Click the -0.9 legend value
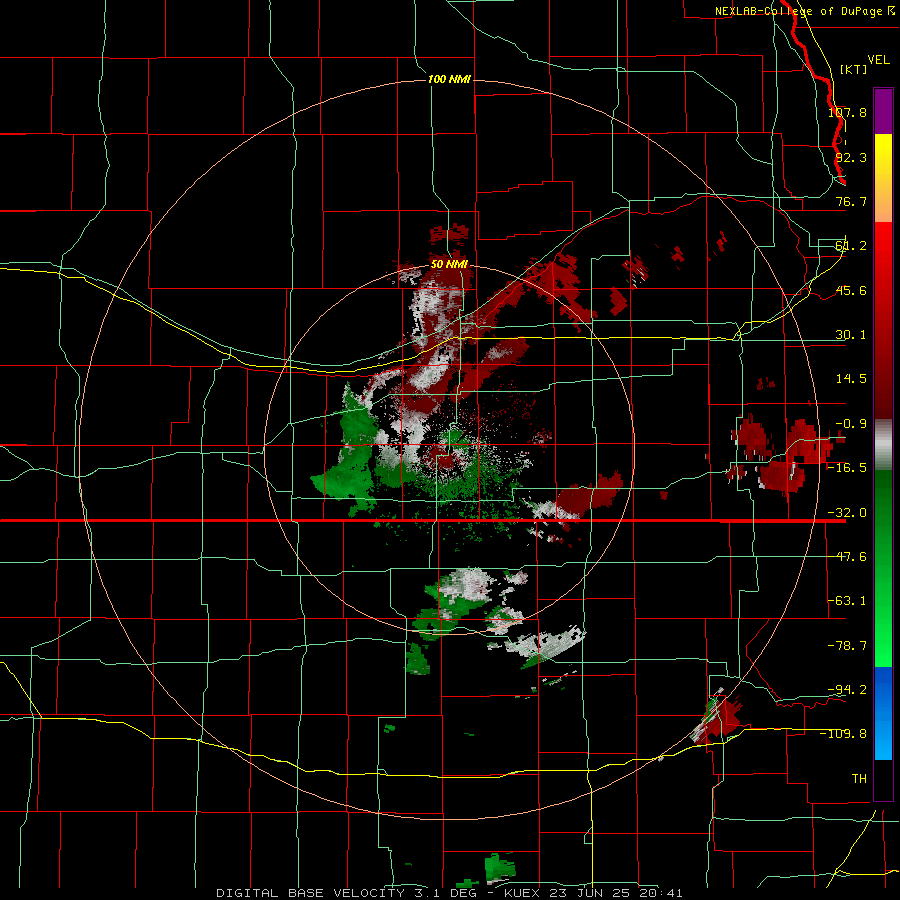900x900 pixels. click(851, 424)
